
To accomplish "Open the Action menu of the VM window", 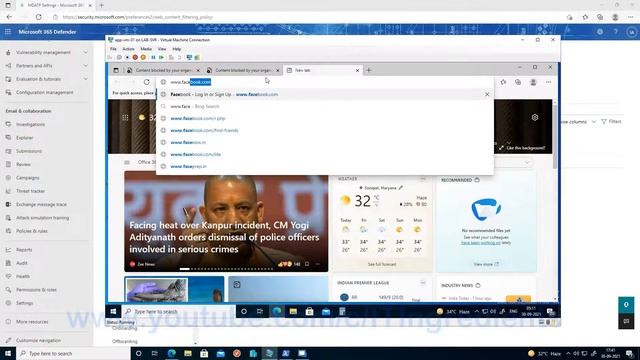I will 128,49.
